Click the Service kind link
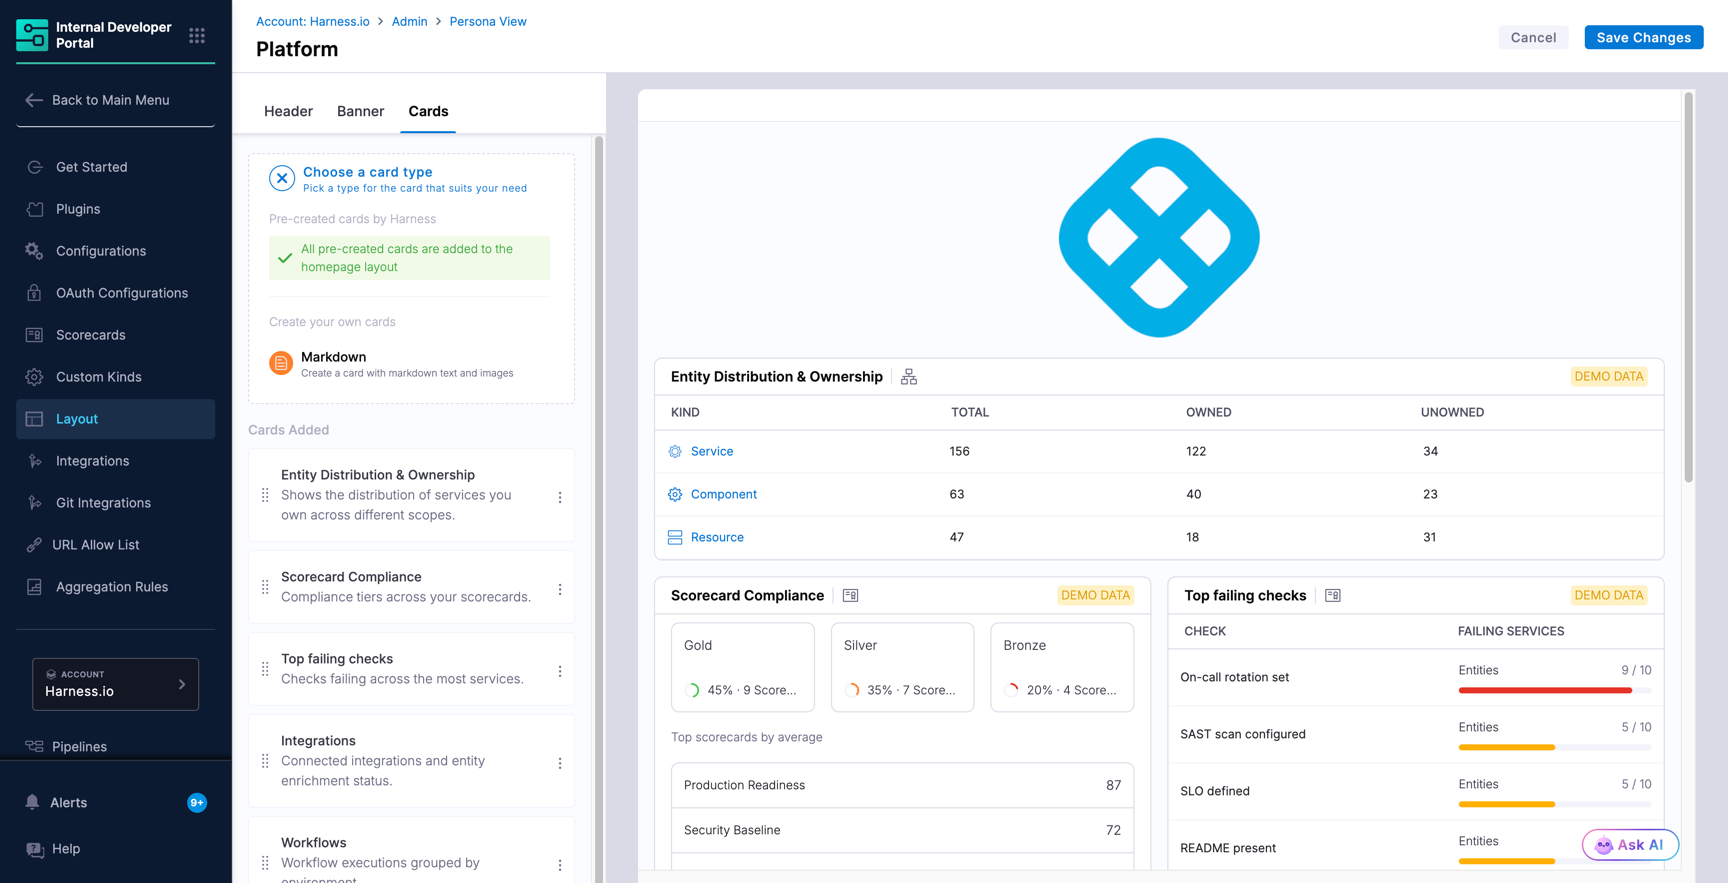Image resolution: width=1728 pixels, height=883 pixels. (712, 451)
